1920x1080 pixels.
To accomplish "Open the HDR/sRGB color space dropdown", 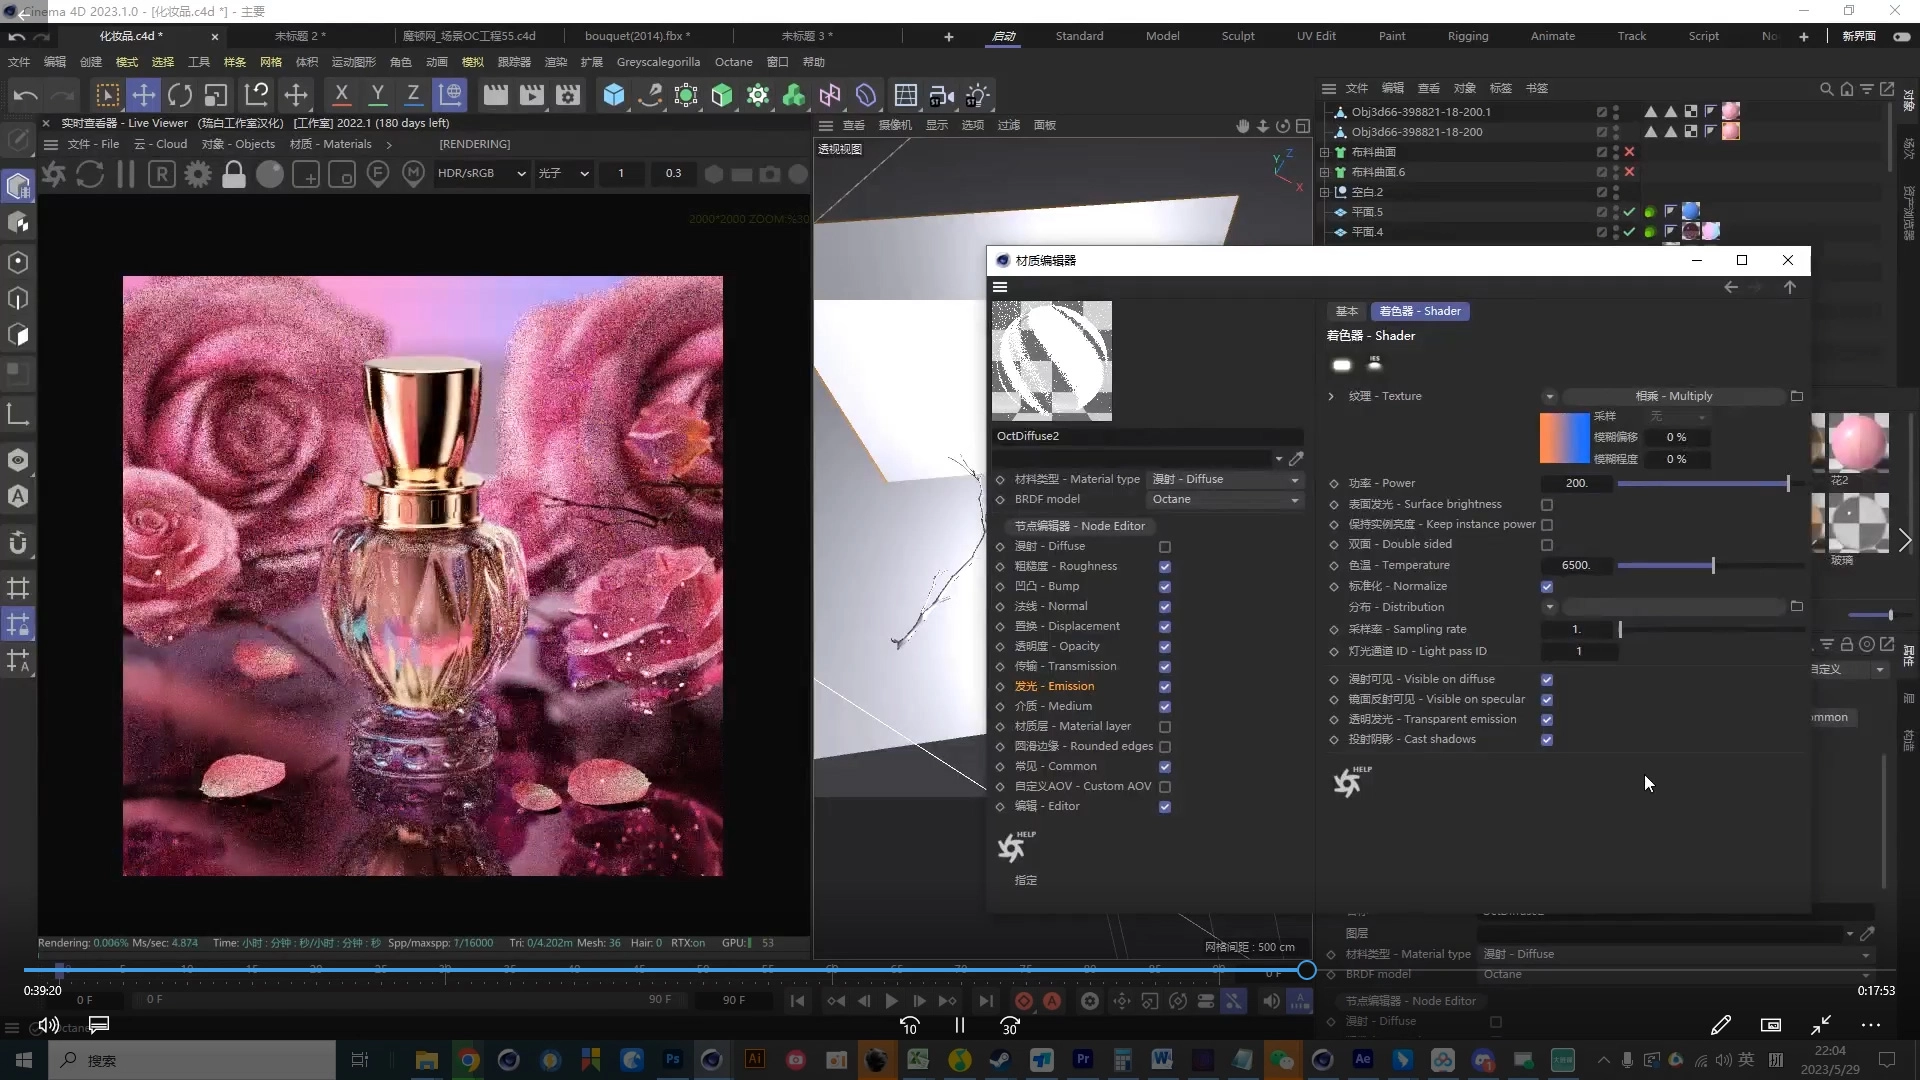I will (481, 173).
